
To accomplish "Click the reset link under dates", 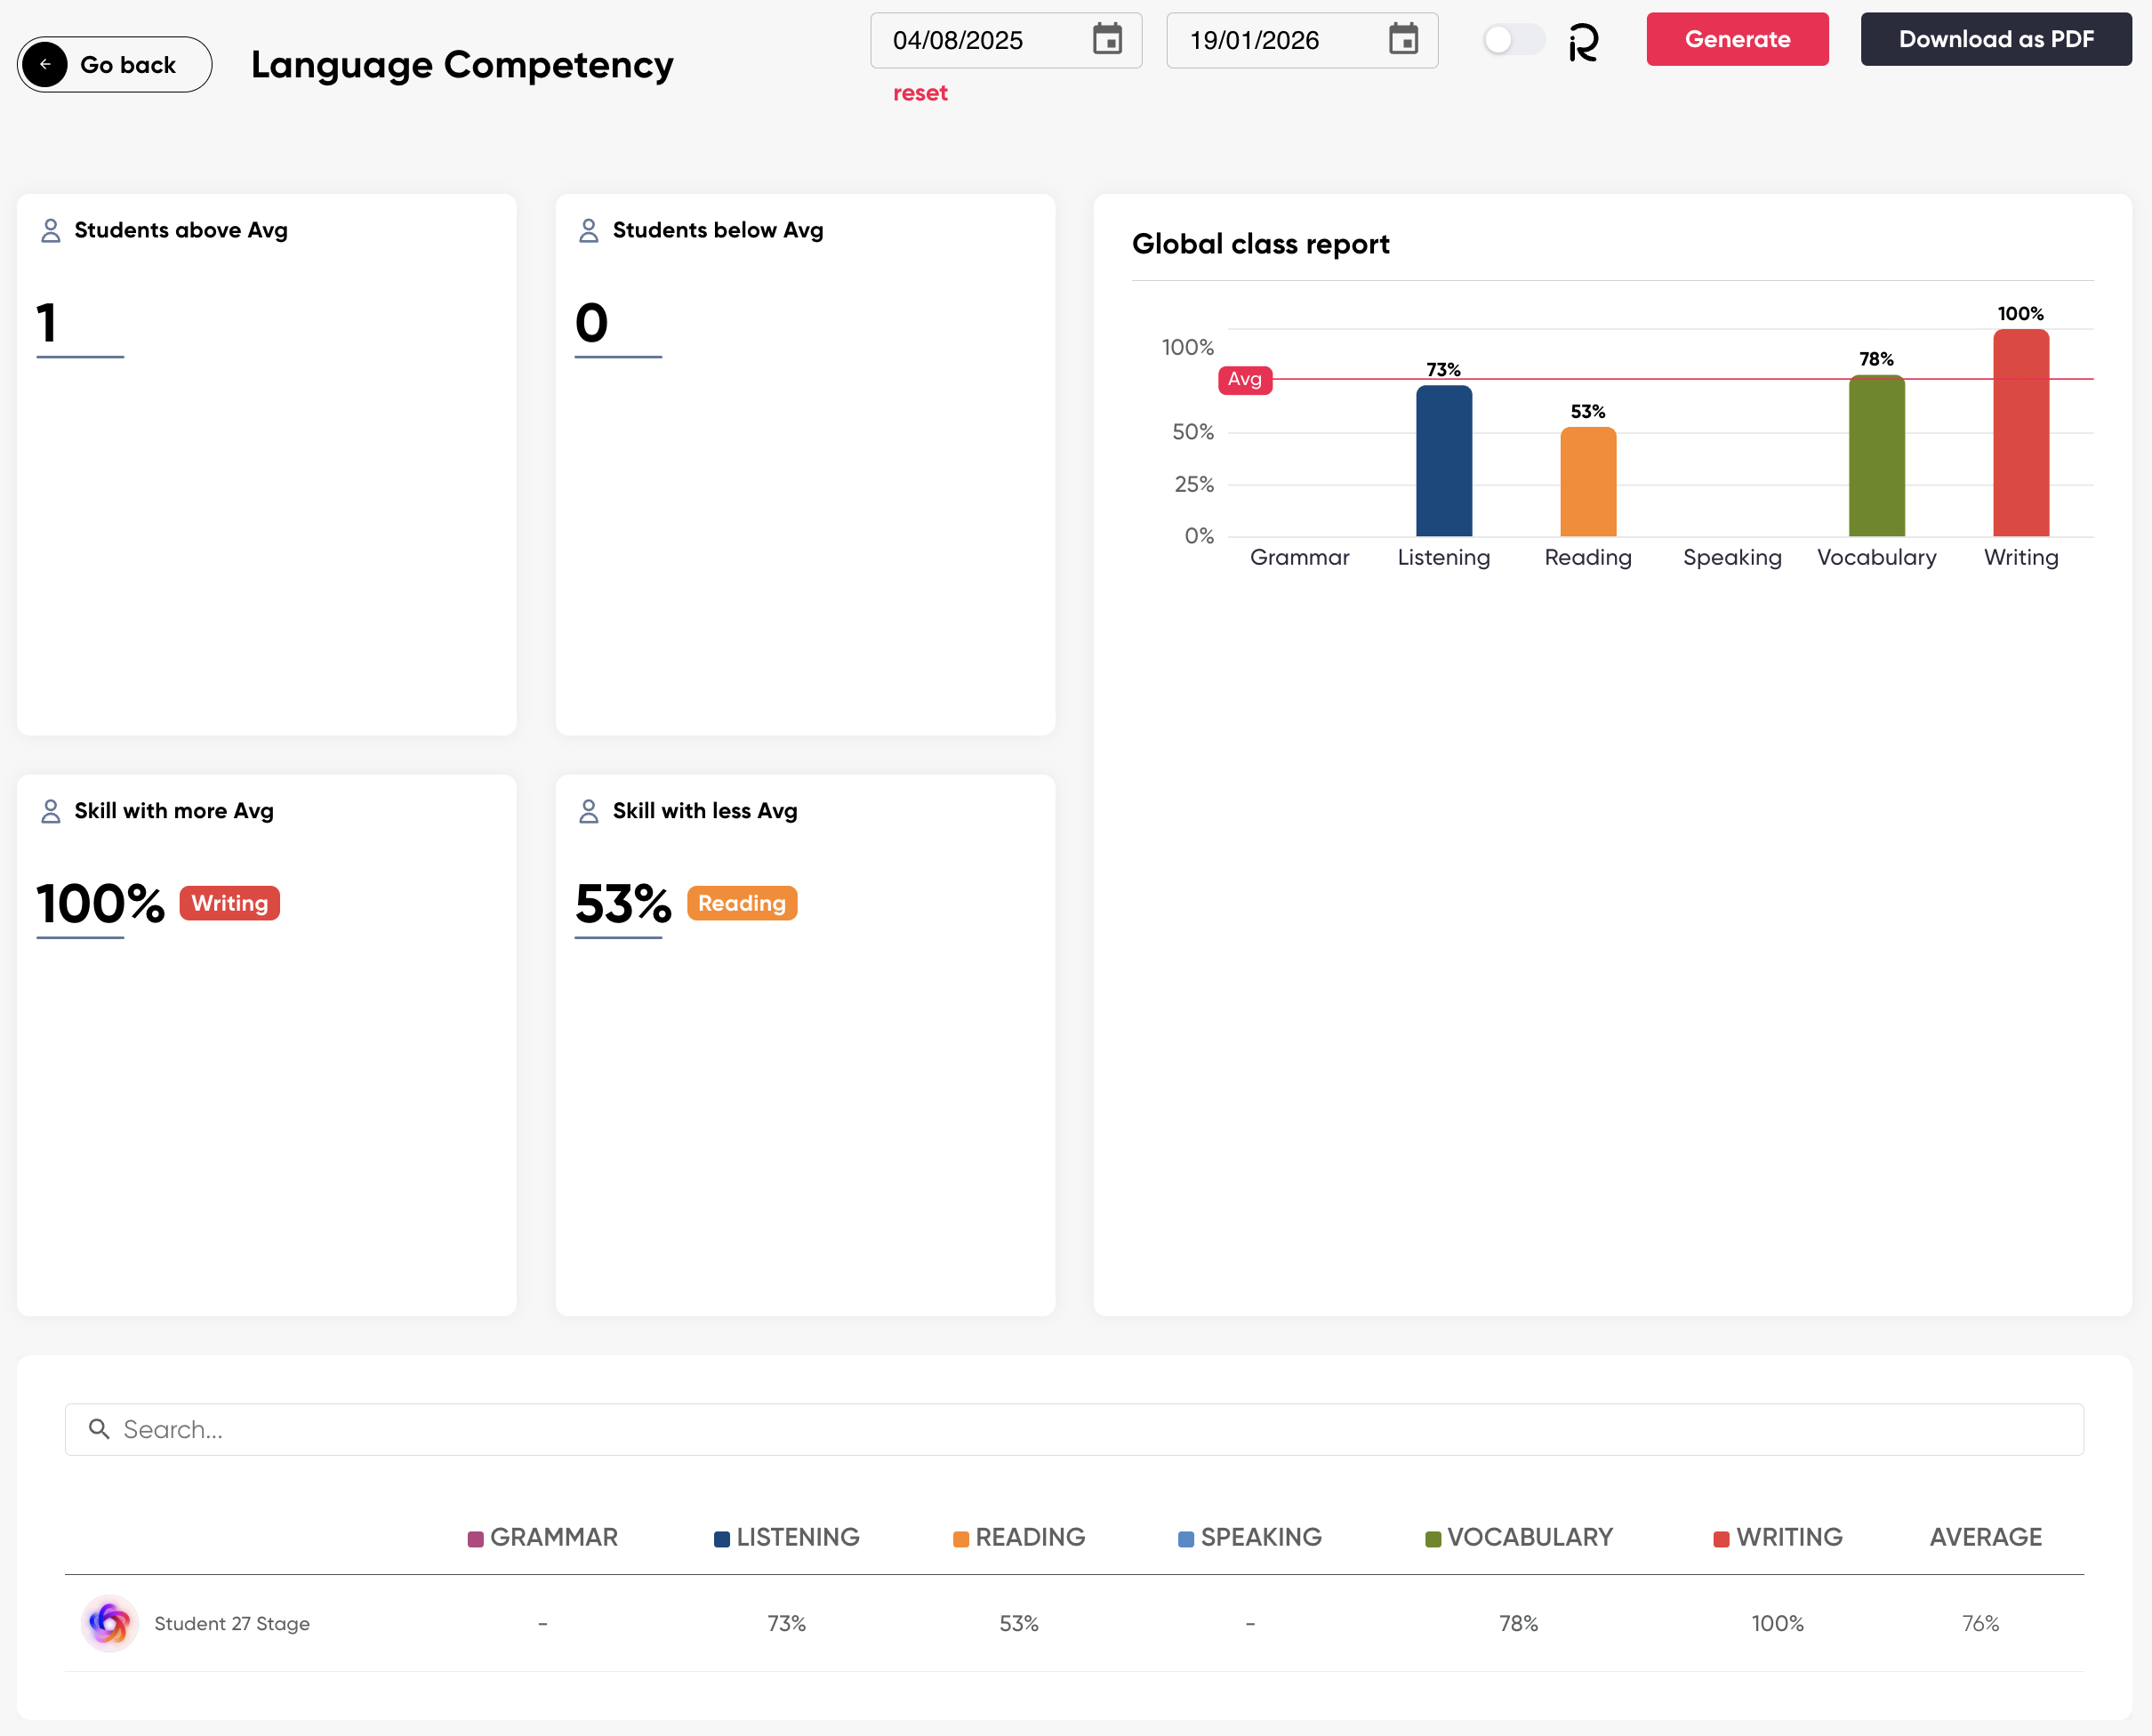I will (x=919, y=93).
